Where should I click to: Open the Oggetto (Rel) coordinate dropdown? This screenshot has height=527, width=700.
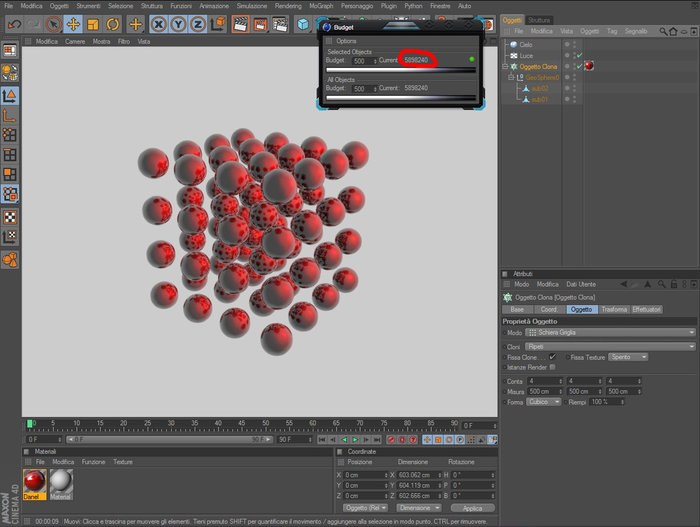(365, 508)
